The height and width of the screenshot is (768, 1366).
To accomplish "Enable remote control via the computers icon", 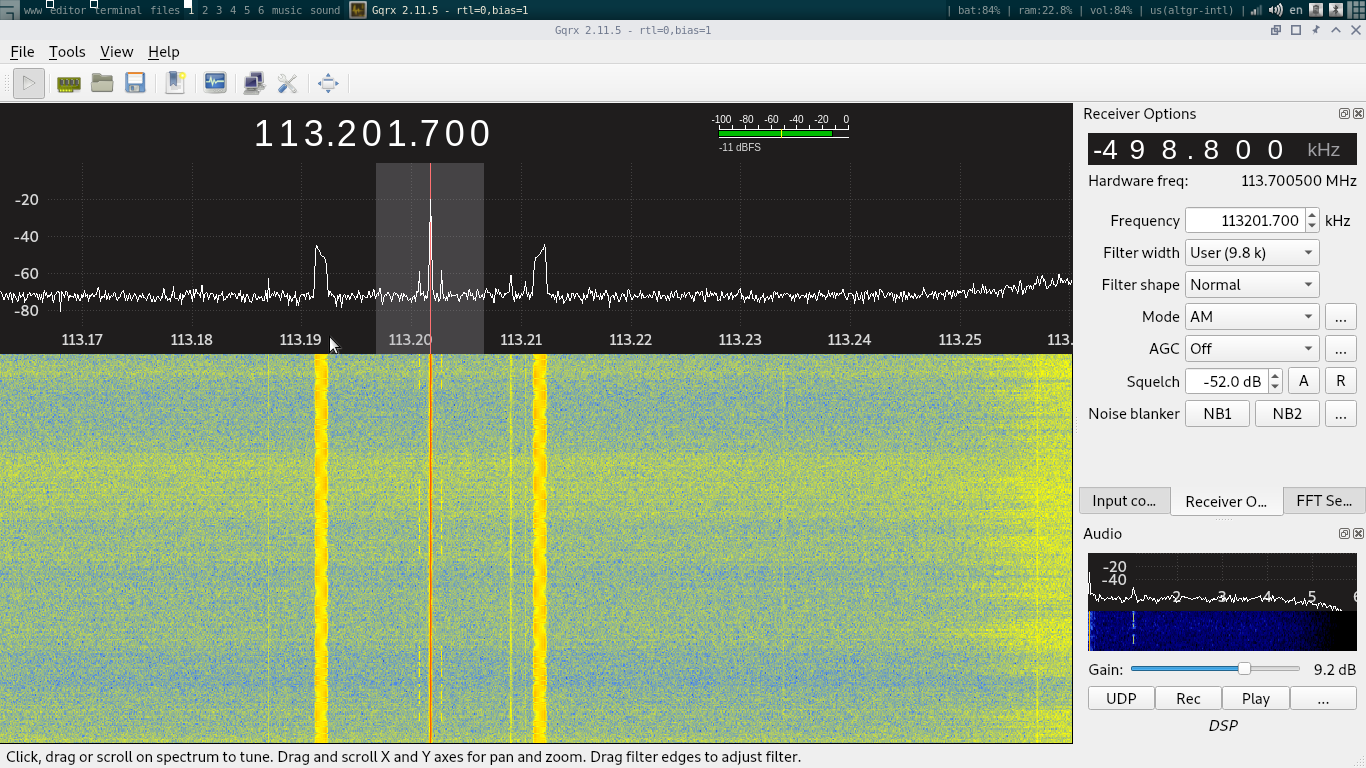I will point(253,83).
